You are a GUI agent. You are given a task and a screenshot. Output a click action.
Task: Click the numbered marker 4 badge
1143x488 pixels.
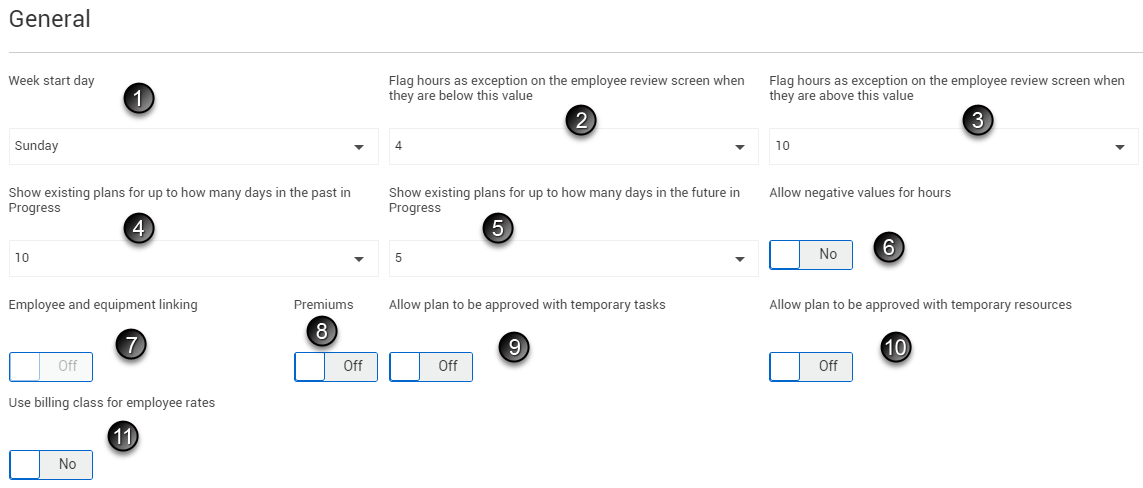pos(139,228)
